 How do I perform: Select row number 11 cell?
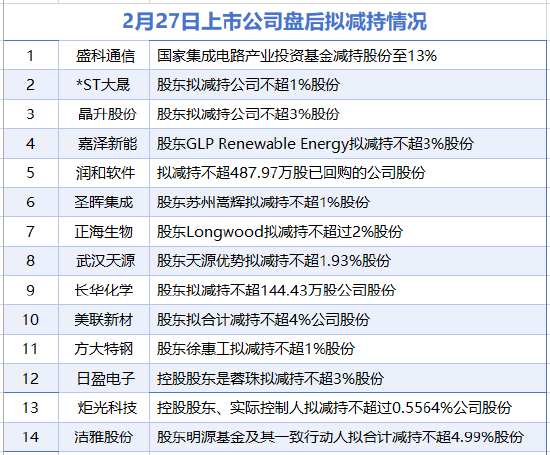point(31,349)
